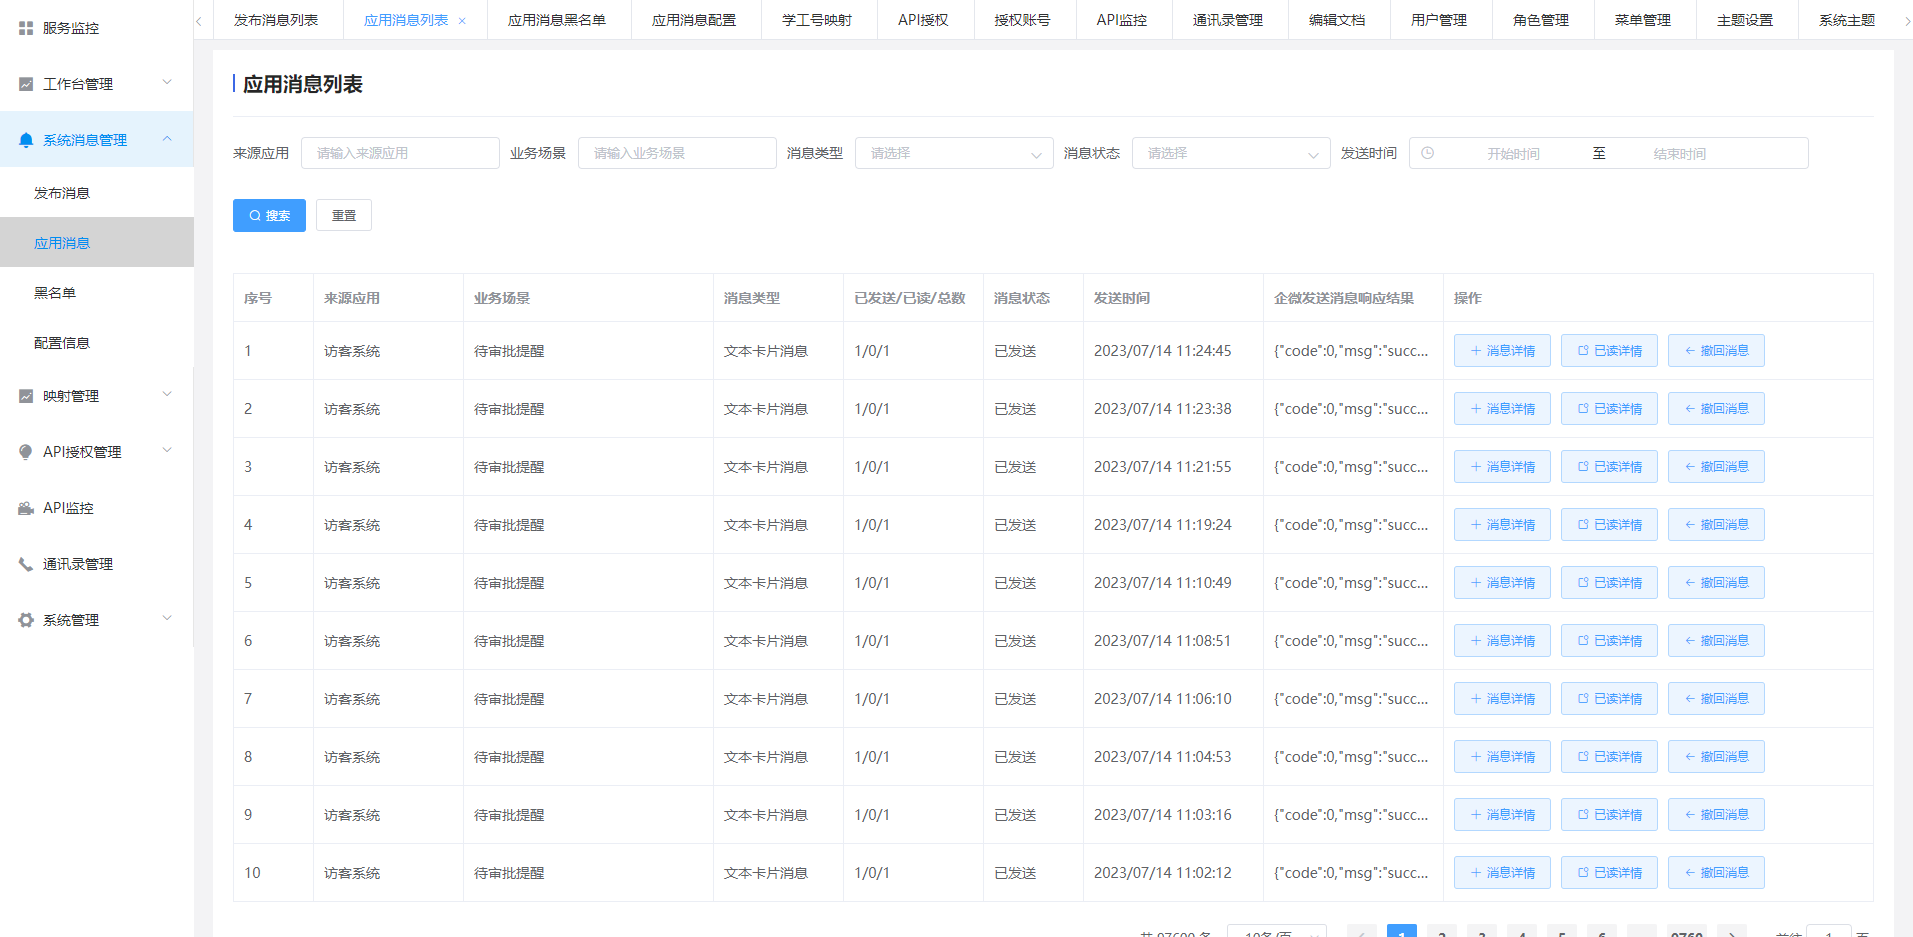The image size is (1913, 937).
Task: Click the clock icon in 发送时间 field
Action: pos(1428,153)
